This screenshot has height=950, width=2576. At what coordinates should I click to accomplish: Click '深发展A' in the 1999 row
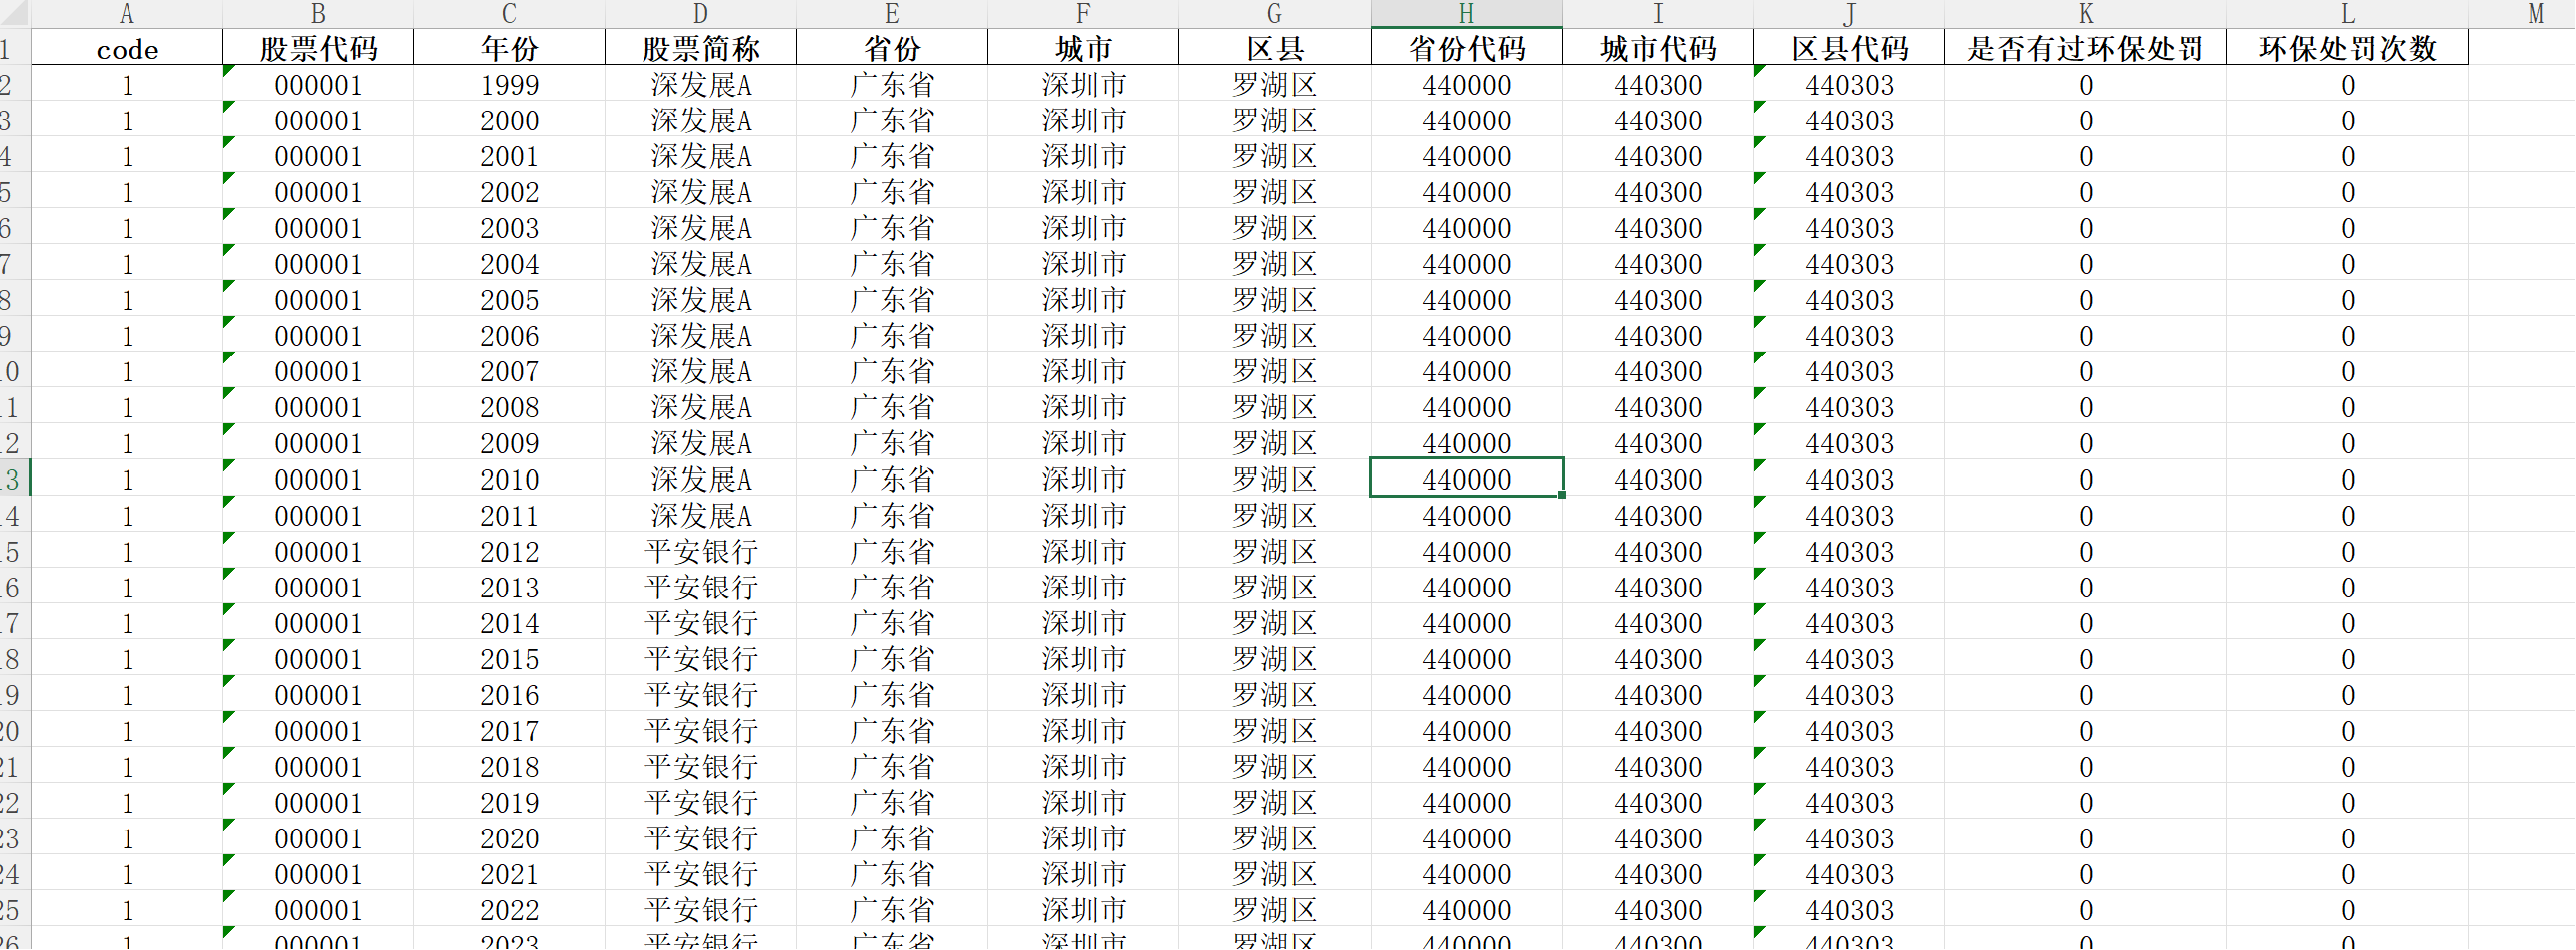tap(701, 84)
